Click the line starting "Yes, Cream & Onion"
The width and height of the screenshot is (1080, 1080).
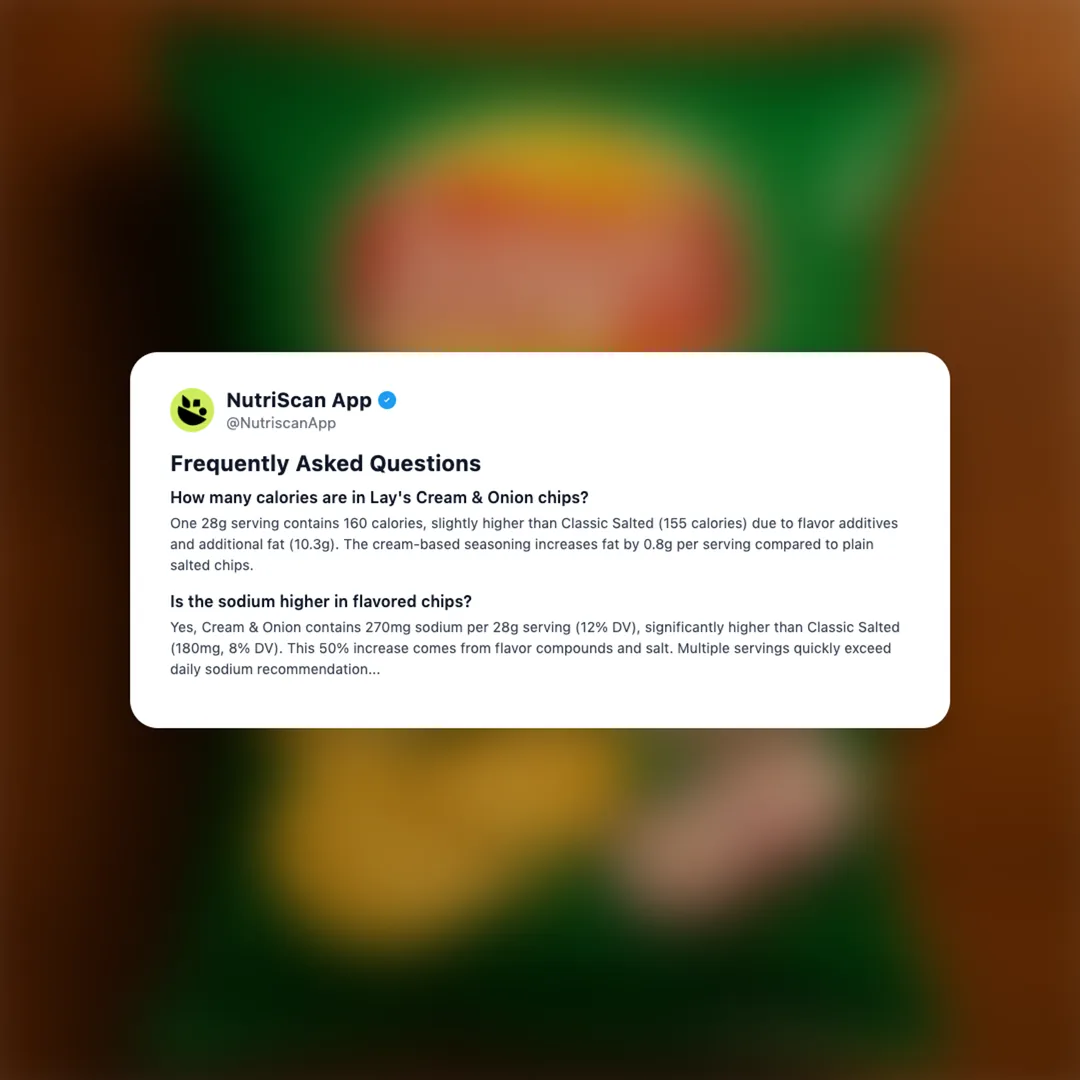pyautogui.click(x=534, y=627)
